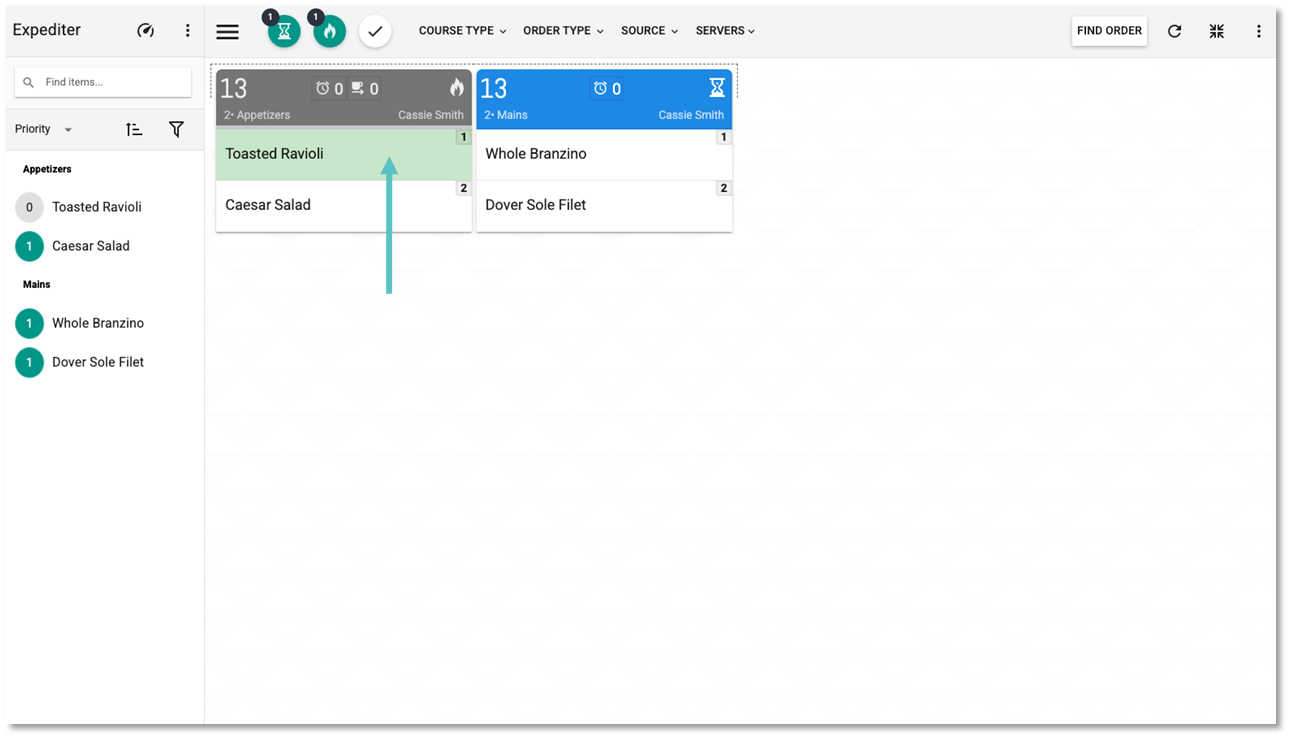Click the Find items search field
The image size is (1290, 738).
[110, 82]
